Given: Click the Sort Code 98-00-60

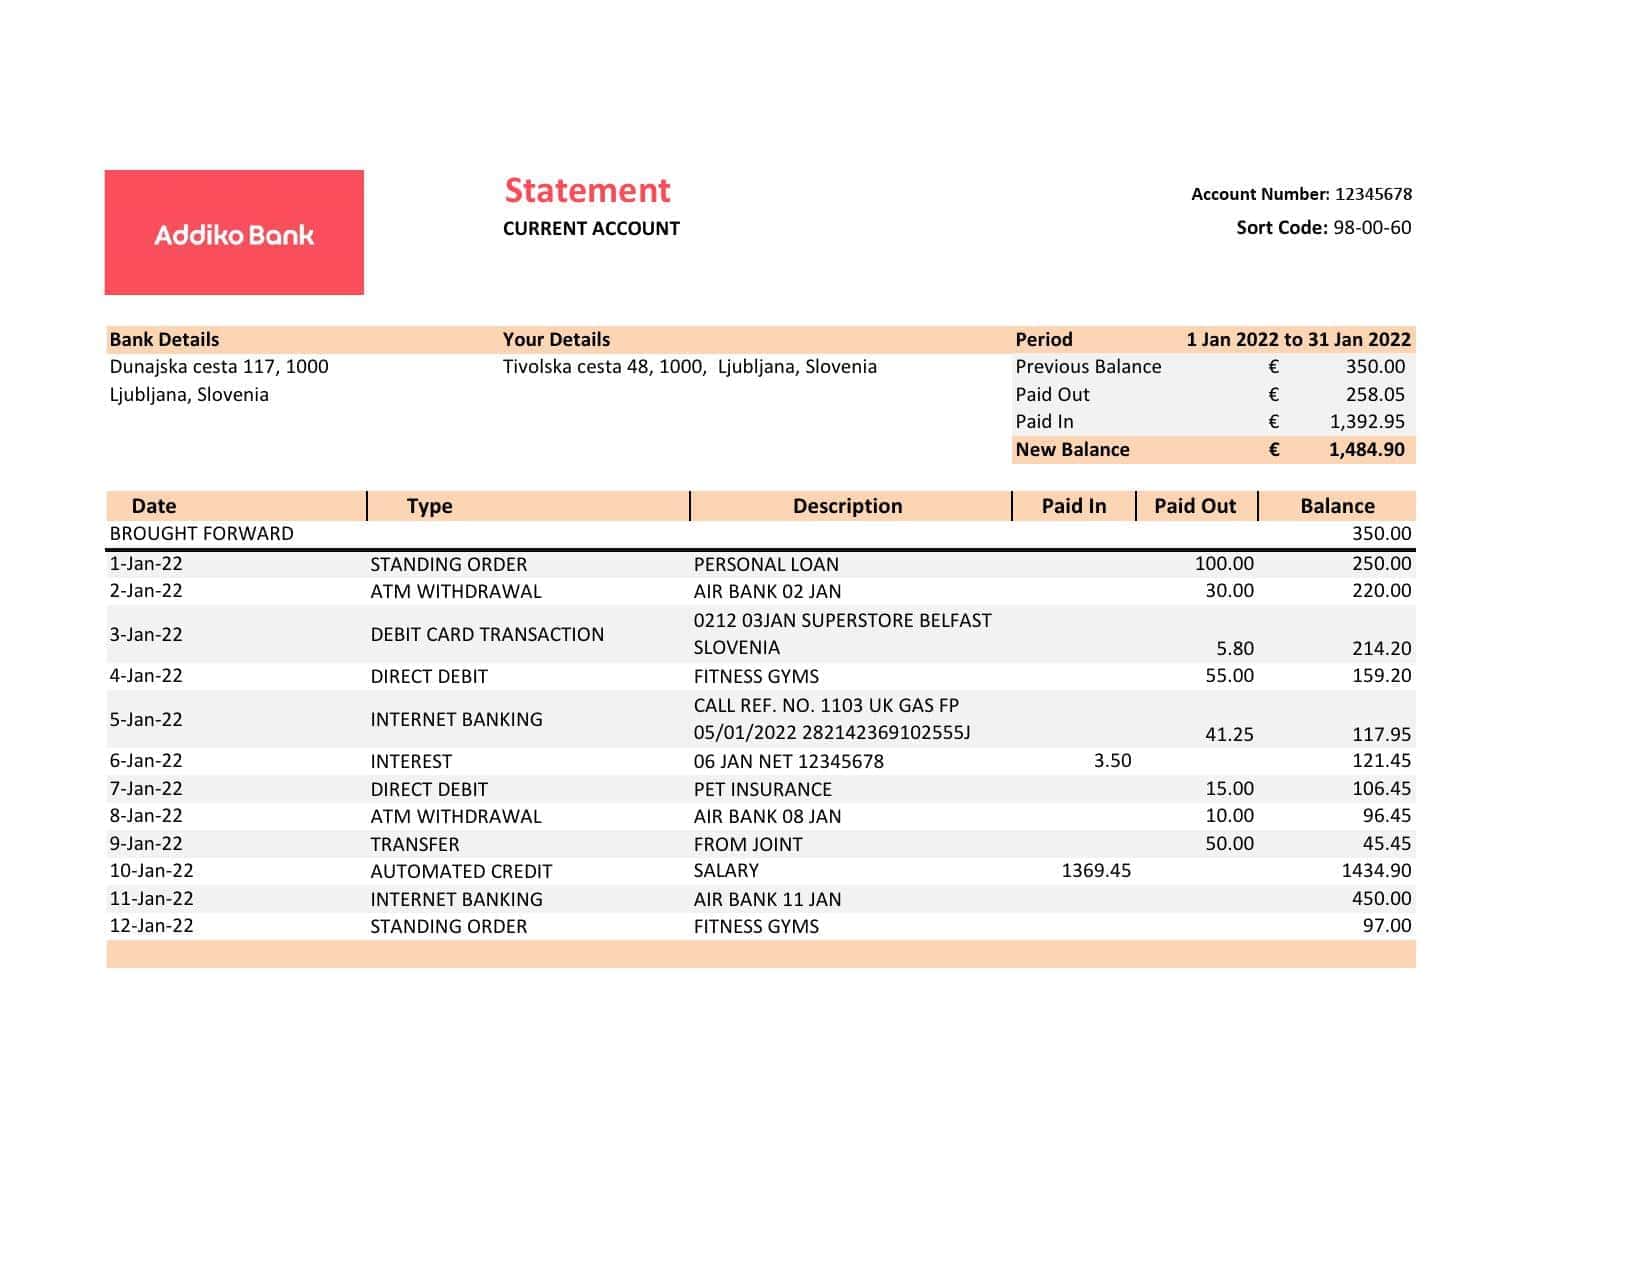Looking at the screenshot, I should [1324, 227].
